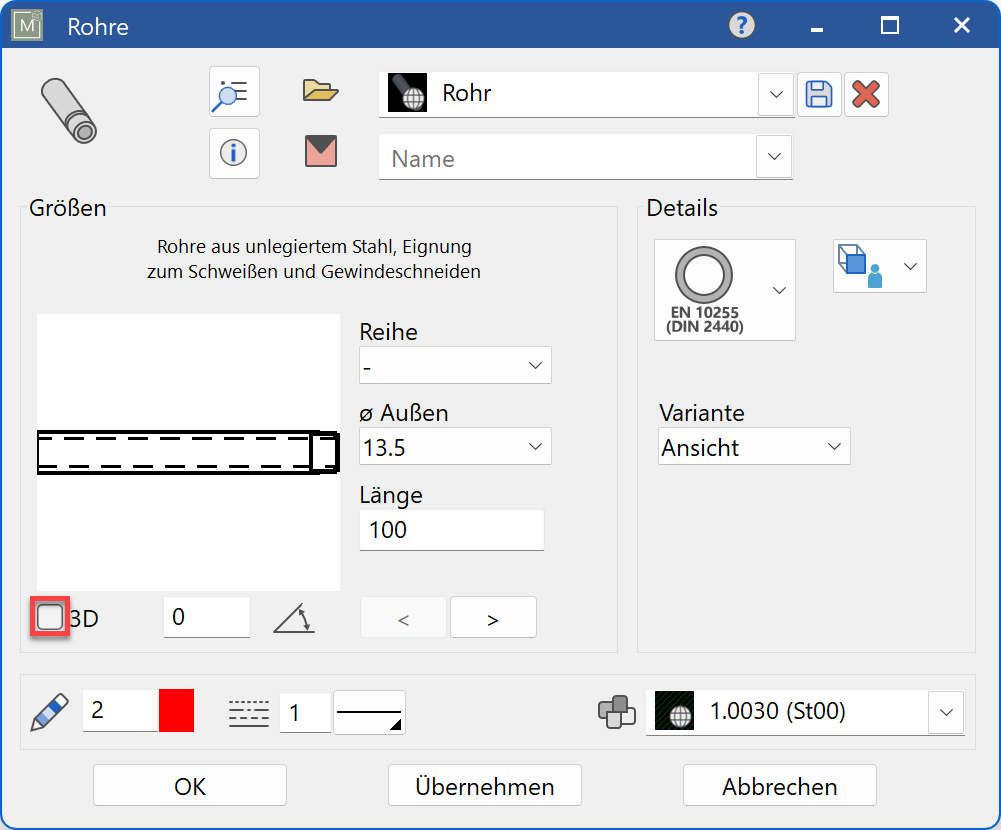Click the pen pencil icon
This screenshot has width=1001, height=830.
(47, 711)
